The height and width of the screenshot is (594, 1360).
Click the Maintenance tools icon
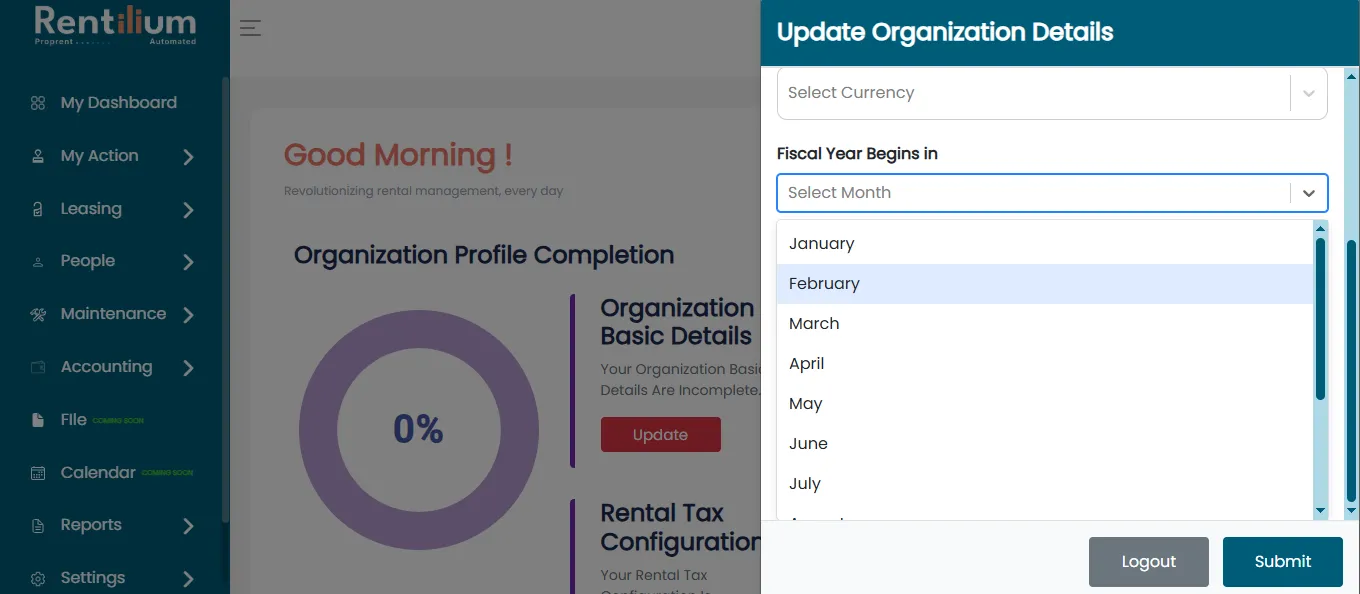click(x=38, y=314)
